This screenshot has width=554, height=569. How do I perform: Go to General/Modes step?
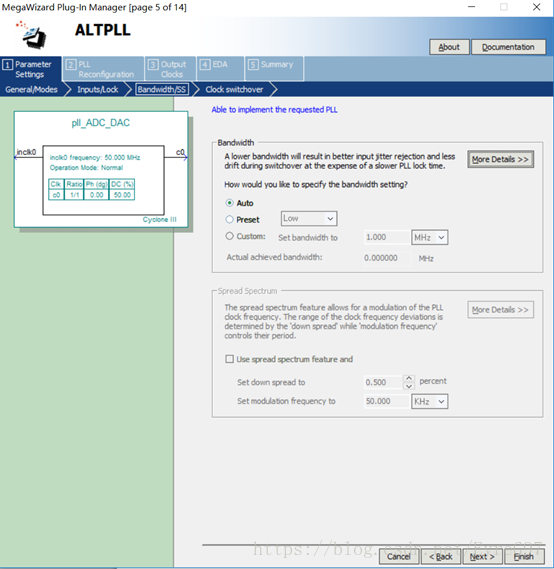31,89
